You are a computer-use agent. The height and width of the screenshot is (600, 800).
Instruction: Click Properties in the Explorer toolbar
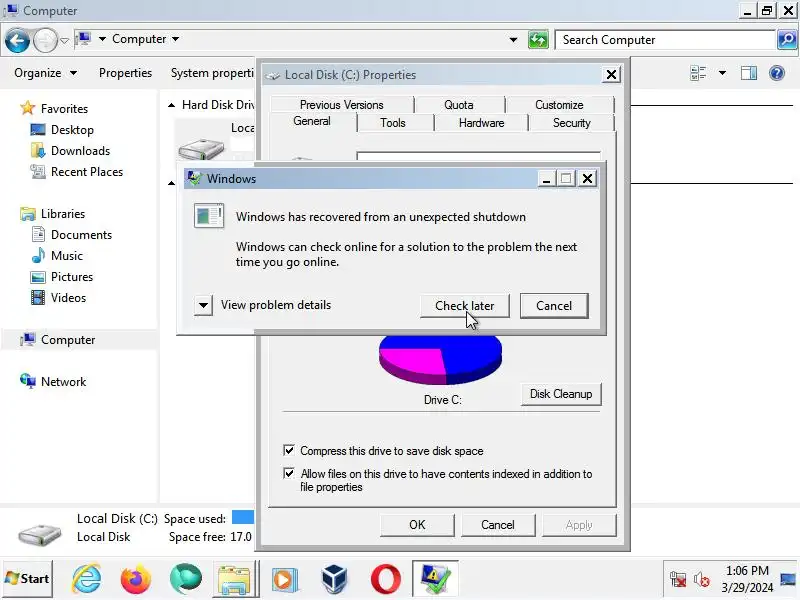[x=126, y=73]
